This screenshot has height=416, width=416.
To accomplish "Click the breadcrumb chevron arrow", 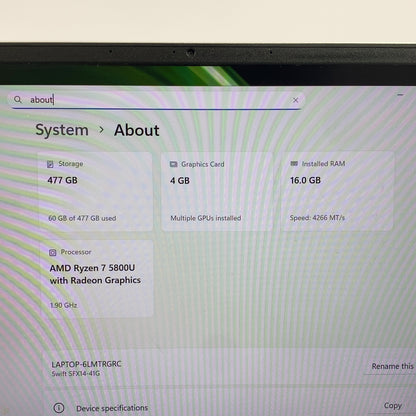I will pyautogui.click(x=101, y=130).
